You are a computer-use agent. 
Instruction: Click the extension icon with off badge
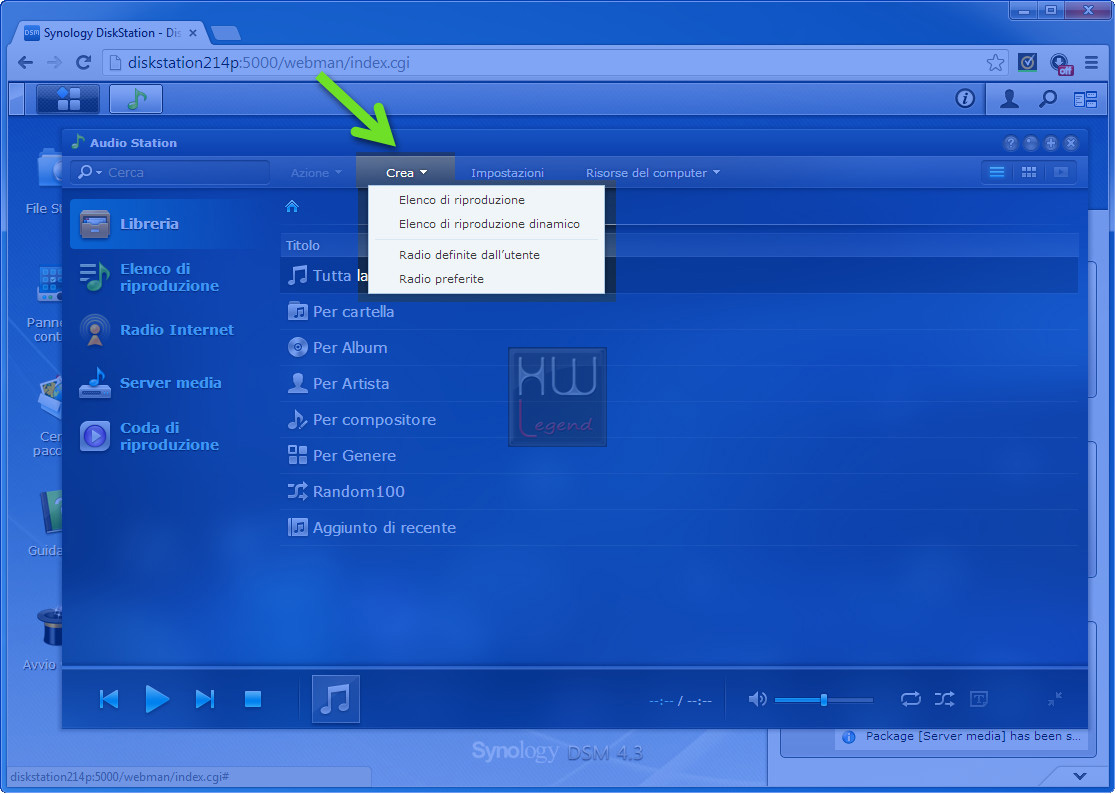click(1060, 64)
